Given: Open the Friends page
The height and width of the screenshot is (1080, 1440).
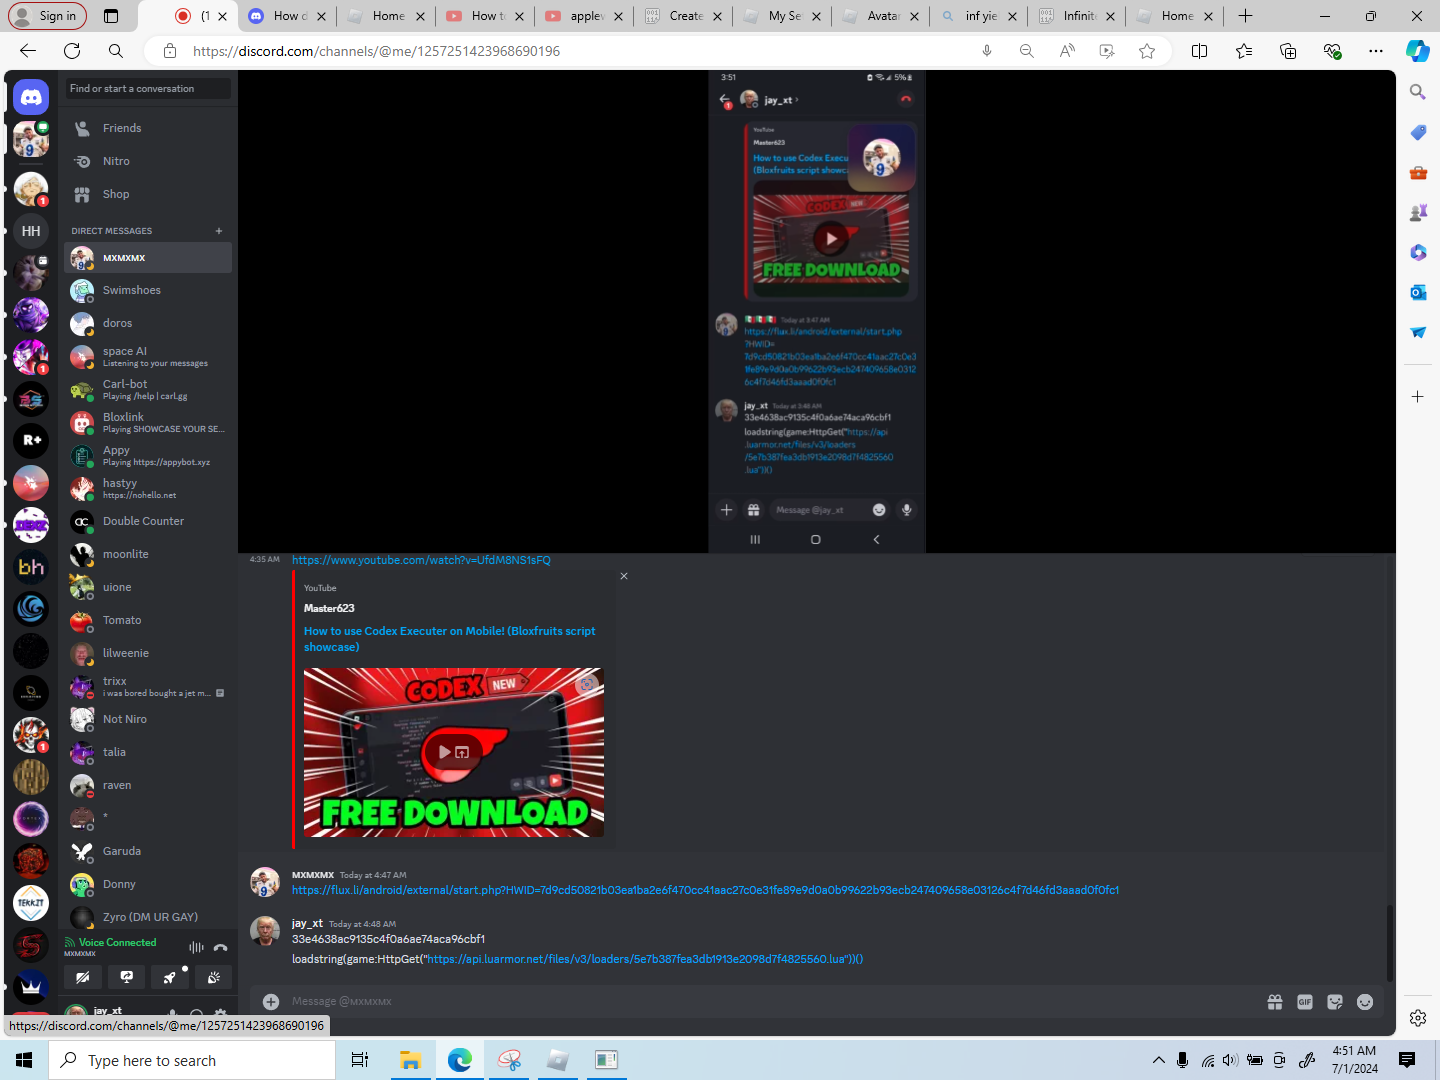Looking at the screenshot, I should pyautogui.click(x=148, y=128).
